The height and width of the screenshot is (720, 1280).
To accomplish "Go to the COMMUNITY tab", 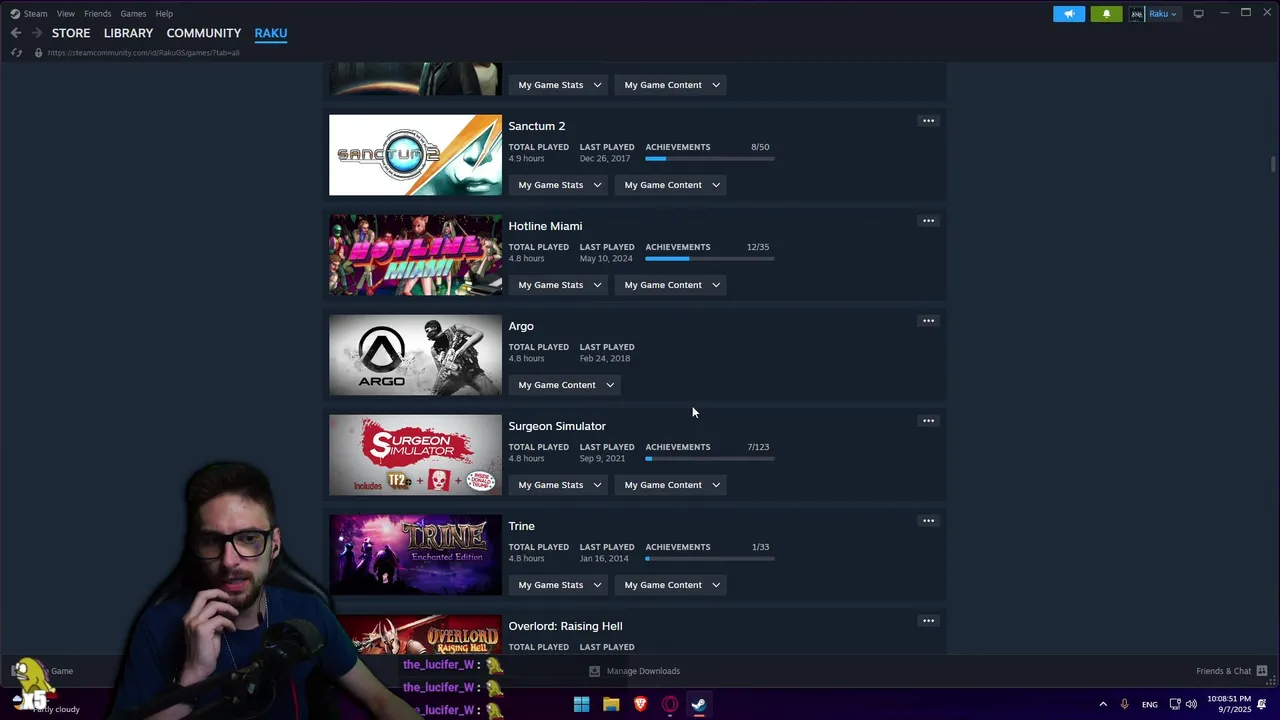I will click(204, 33).
